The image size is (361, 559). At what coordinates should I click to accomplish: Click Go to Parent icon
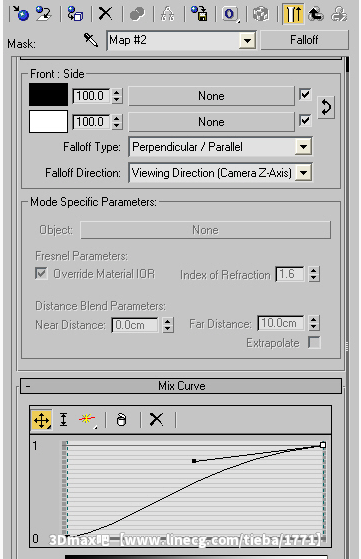click(x=316, y=14)
